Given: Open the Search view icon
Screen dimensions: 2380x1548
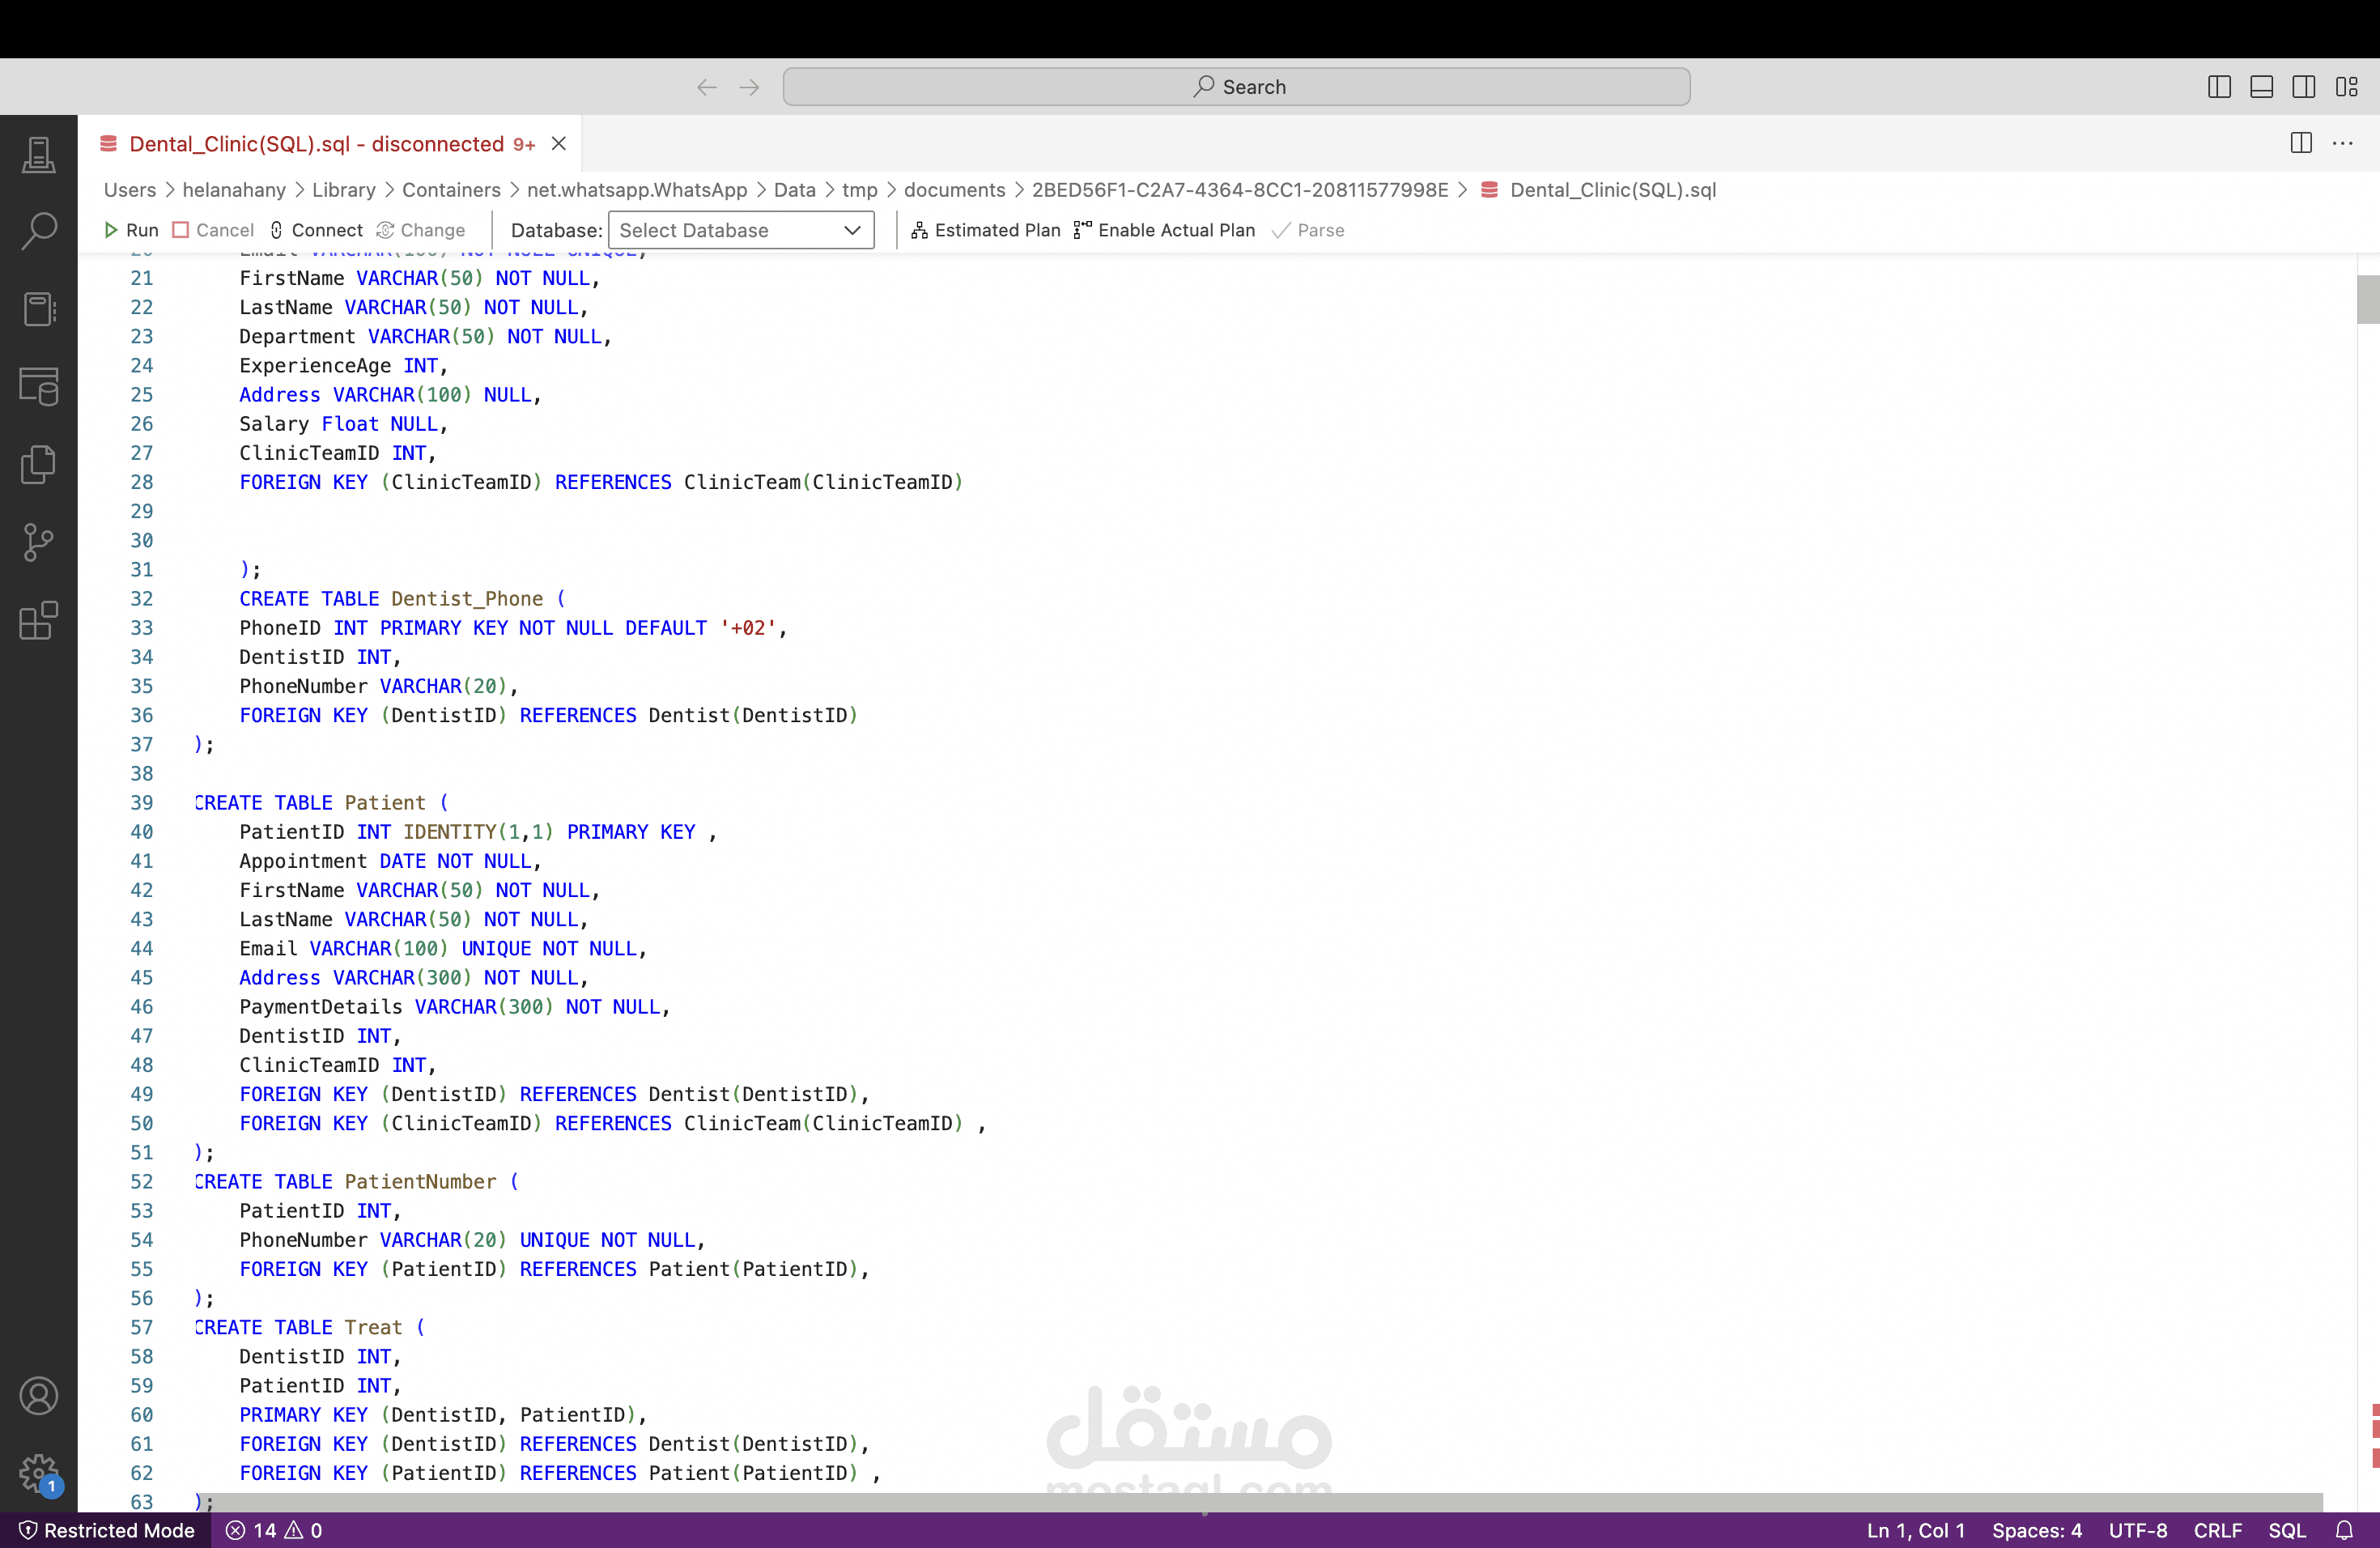Looking at the screenshot, I should (x=38, y=231).
